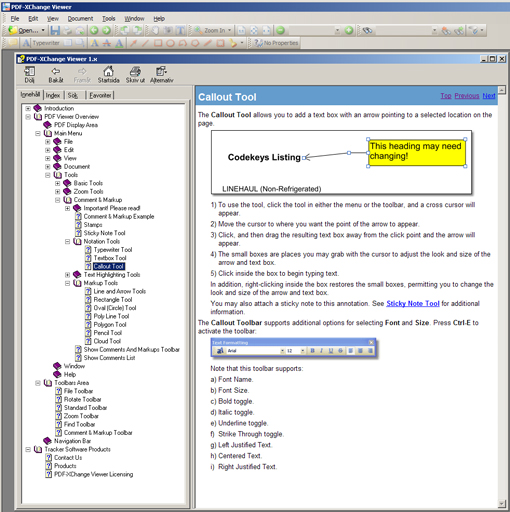The height and width of the screenshot is (512, 510).
Task: Click the binoculars Find icon
Action: click(367, 31)
